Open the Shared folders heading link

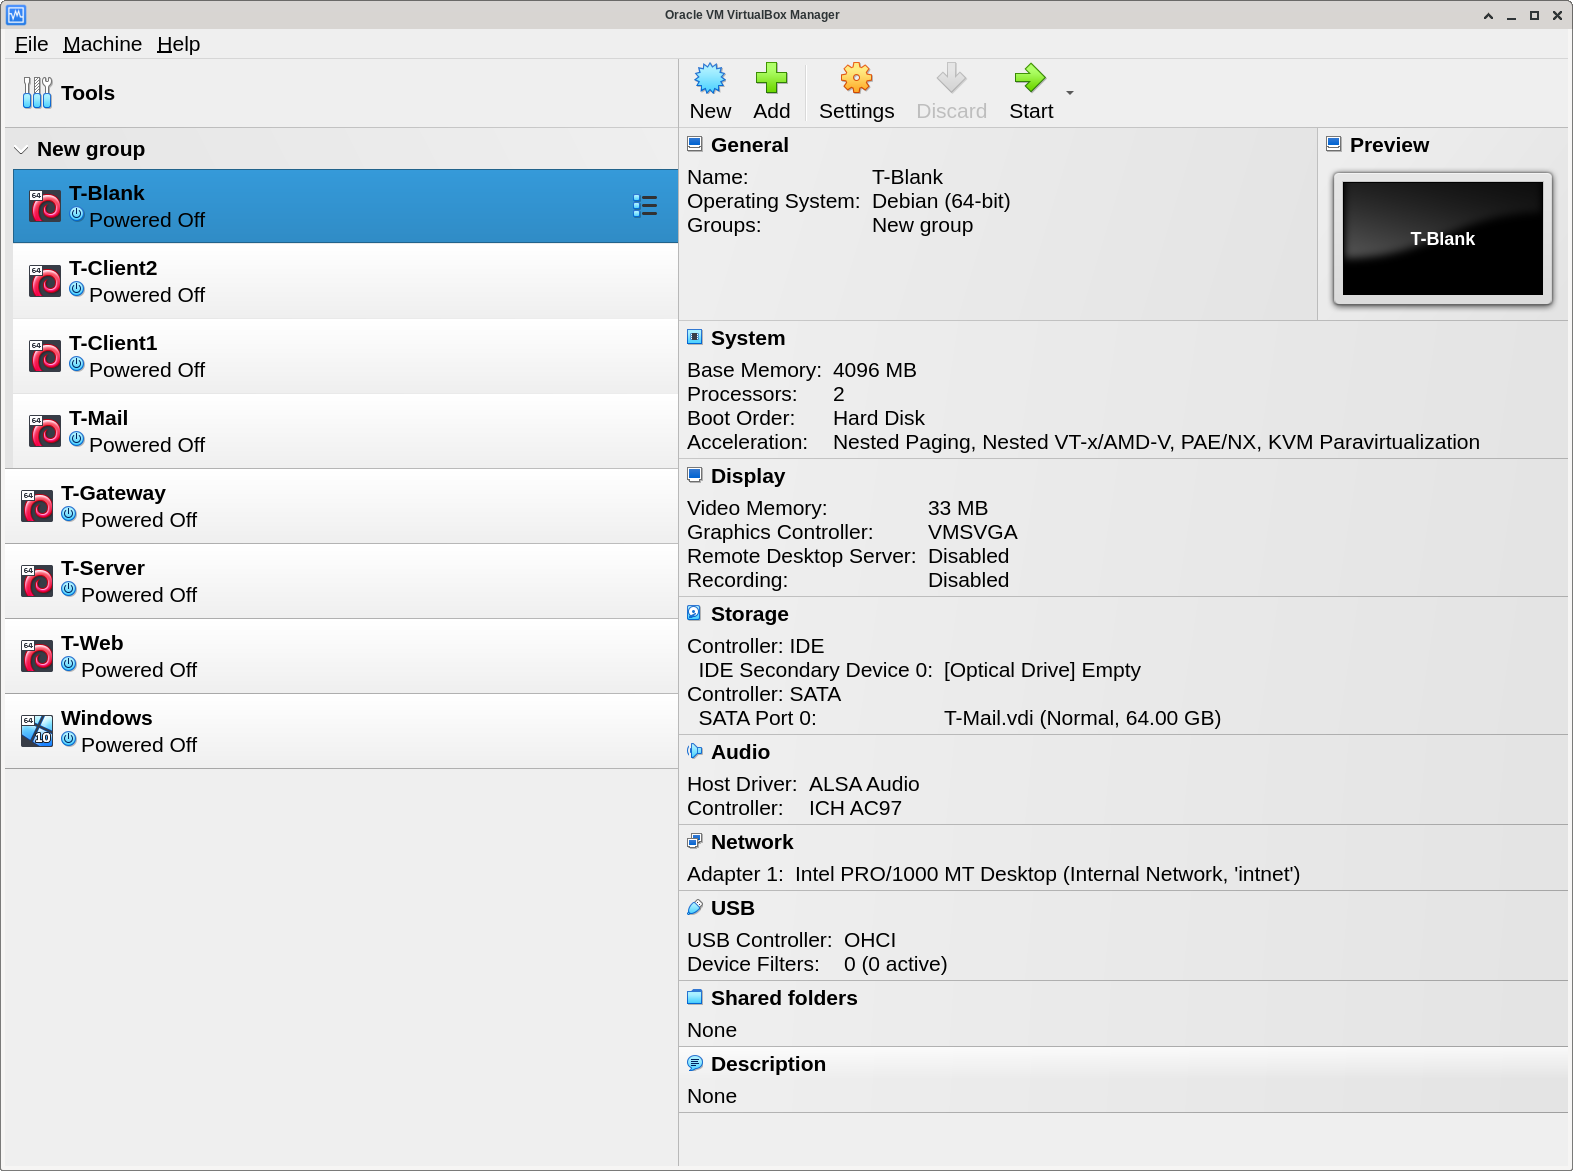[784, 998]
